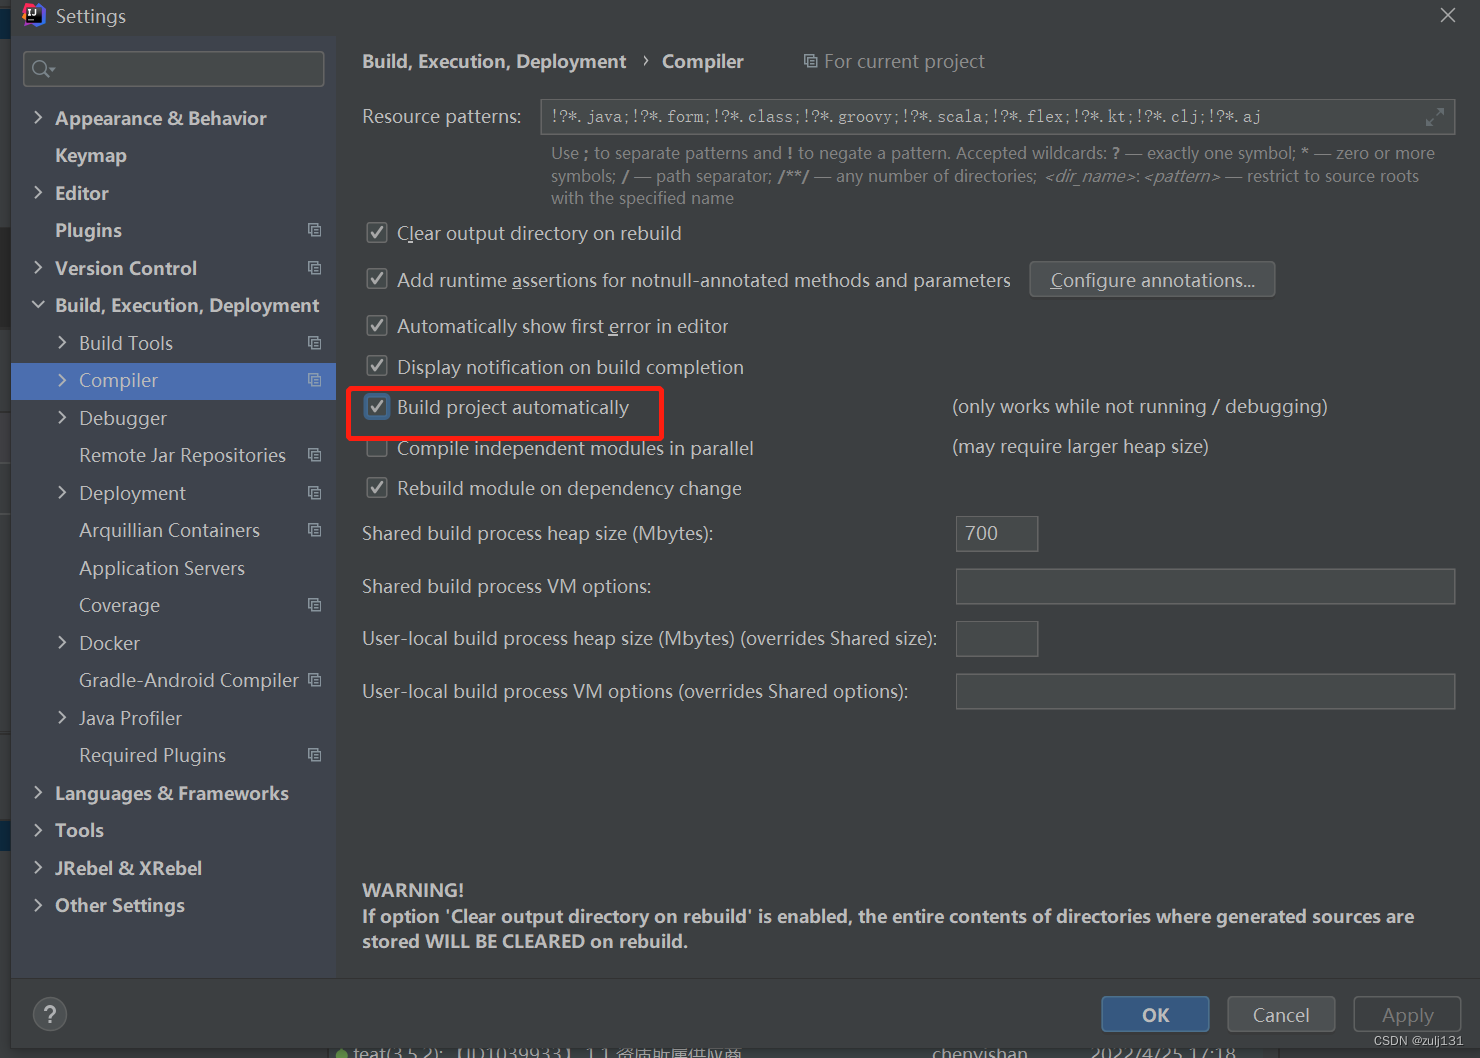Click the project icon beside Arquillian Containers

coord(314,530)
